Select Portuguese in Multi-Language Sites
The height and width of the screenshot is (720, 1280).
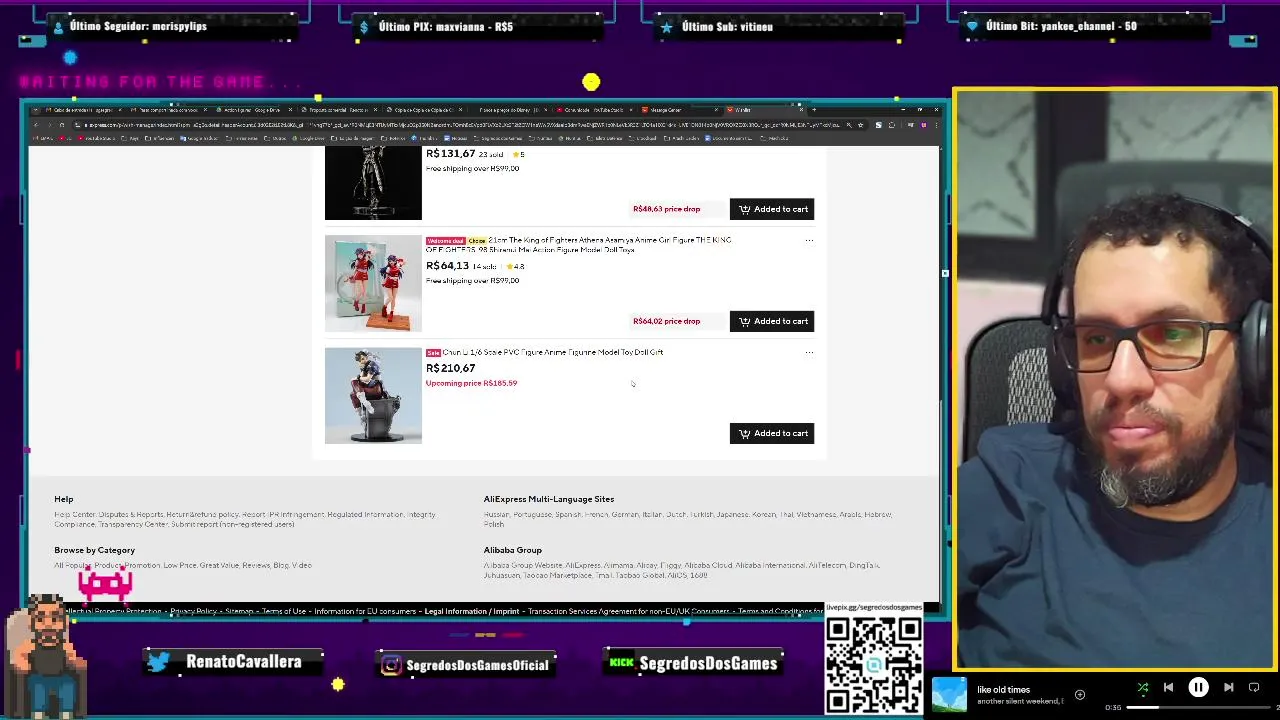pos(533,515)
